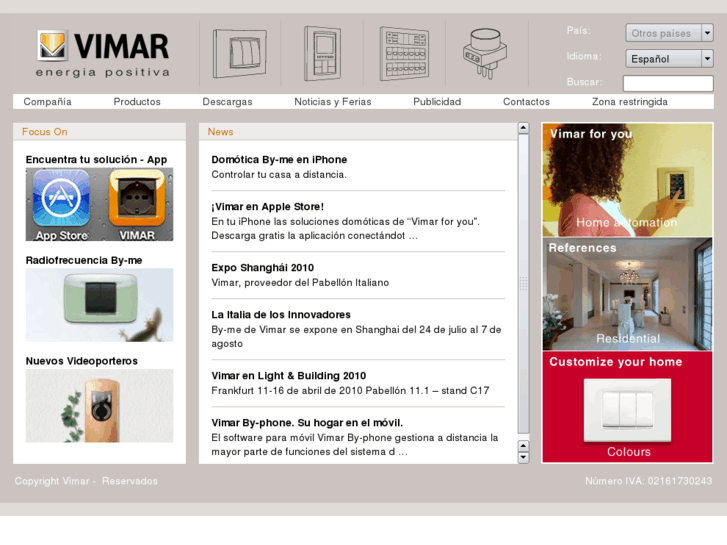Open the plug adapter product icon
The image size is (727, 545).
(x=485, y=54)
